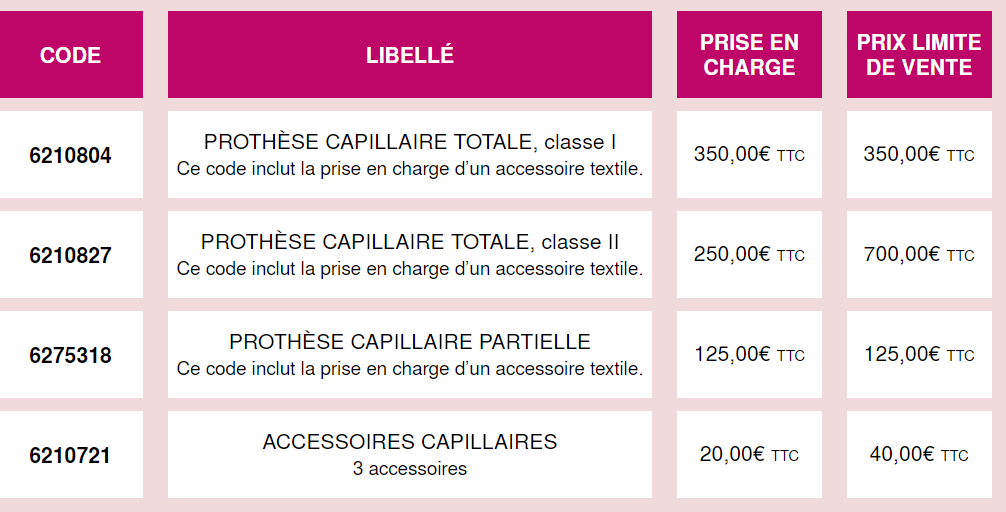Select the 20,00€ prise en charge cell
This screenshot has height=512, width=1006.
point(749,455)
